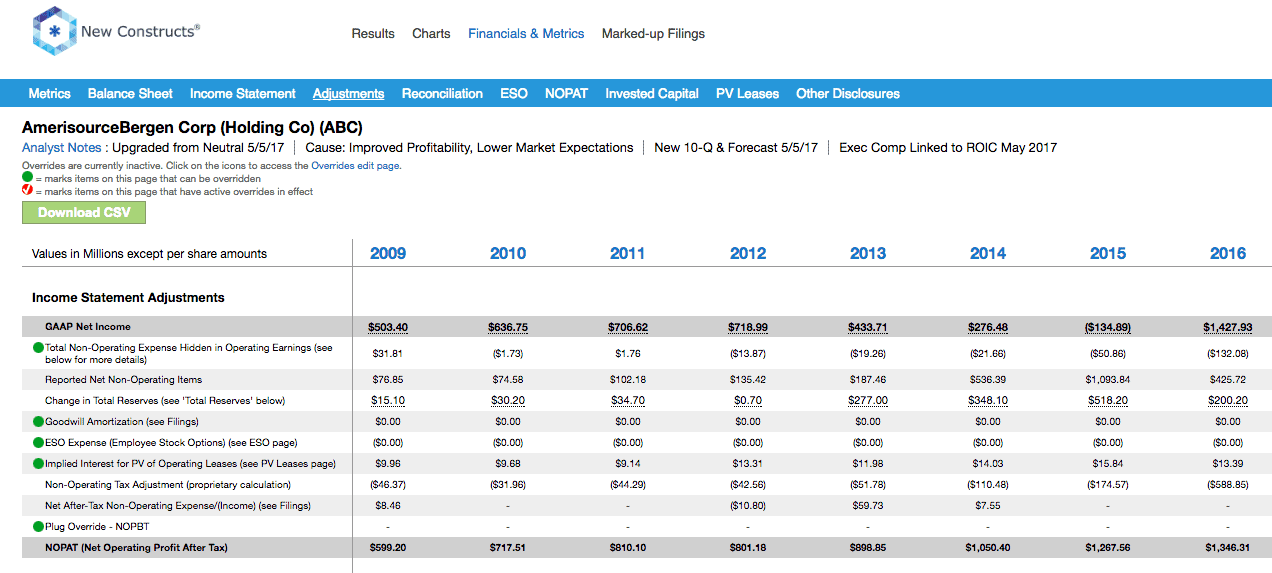Image resolution: width=1272 pixels, height=573 pixels.
Task: Open the Analyst Notes link
Action: [x=62, y=148]
